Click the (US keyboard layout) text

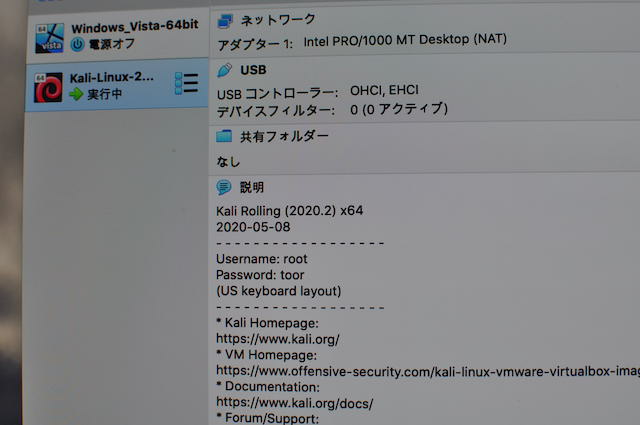[279, 291]
